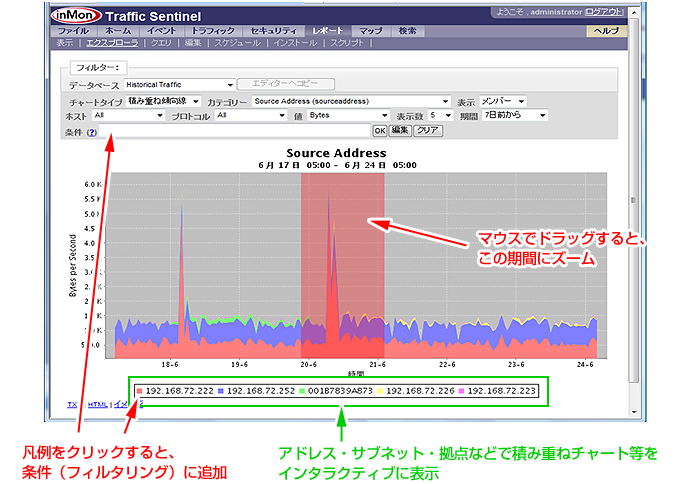Image resolution: width=680 pixels, height=484 pixels.
Task: Click the クリア button
Action: click(x=427, y=131)
